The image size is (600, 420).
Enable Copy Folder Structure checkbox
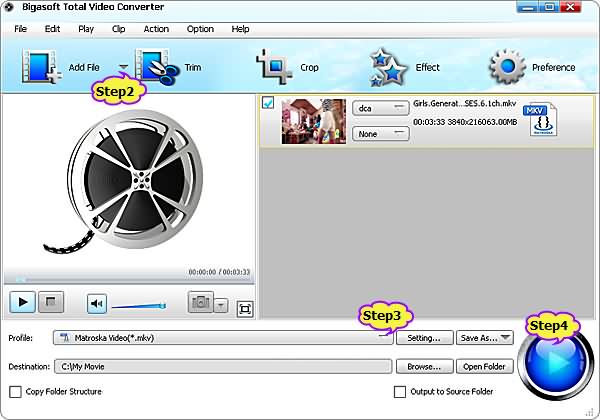[15, 392]
